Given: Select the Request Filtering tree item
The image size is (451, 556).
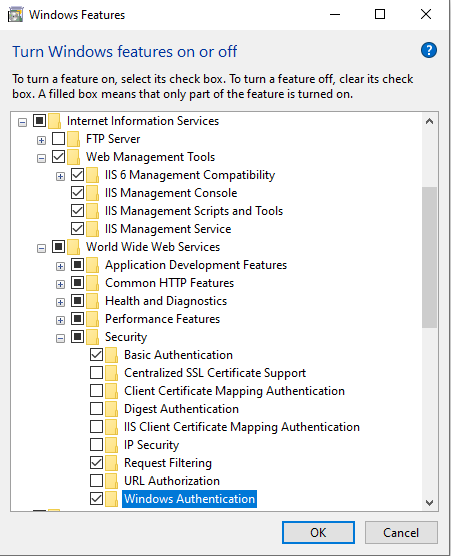Looking at the screenshot, I should point(168,463).
